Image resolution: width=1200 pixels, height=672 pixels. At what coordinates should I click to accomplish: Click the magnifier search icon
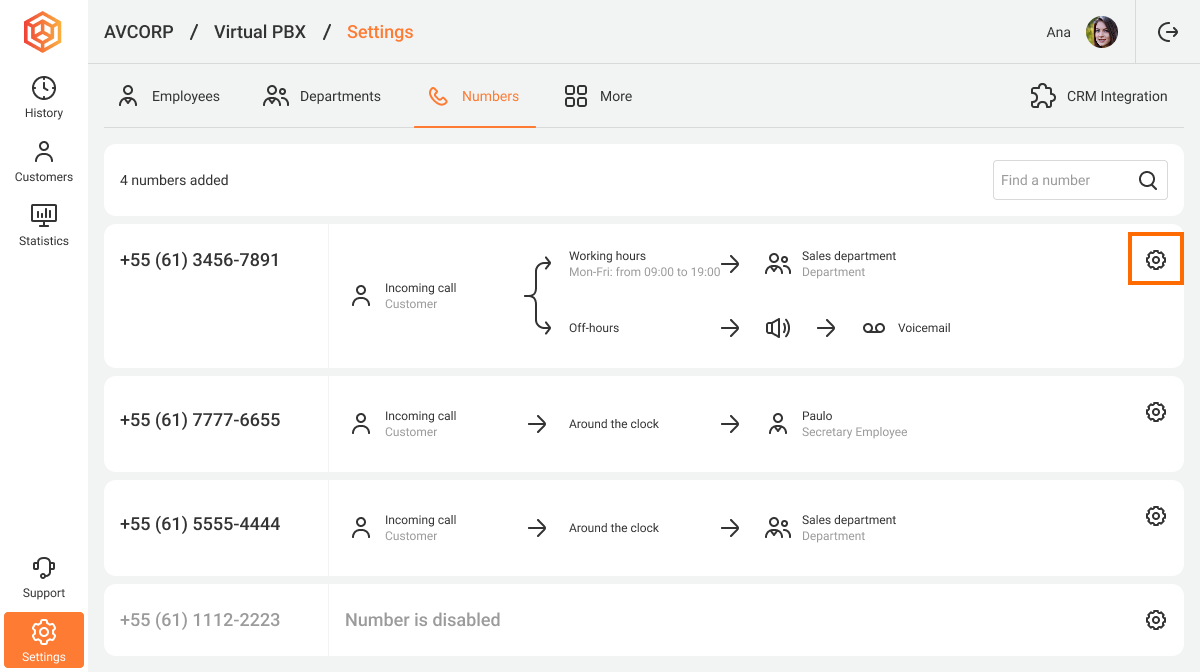1148,180
